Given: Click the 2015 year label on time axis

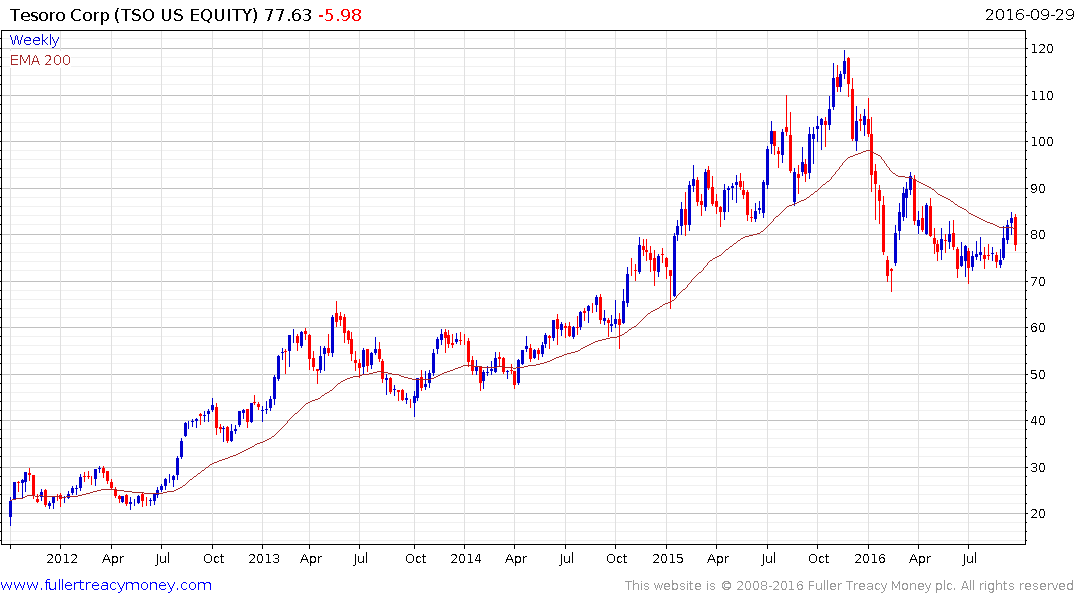Looking at the screenshot, I should pos(668,559).
